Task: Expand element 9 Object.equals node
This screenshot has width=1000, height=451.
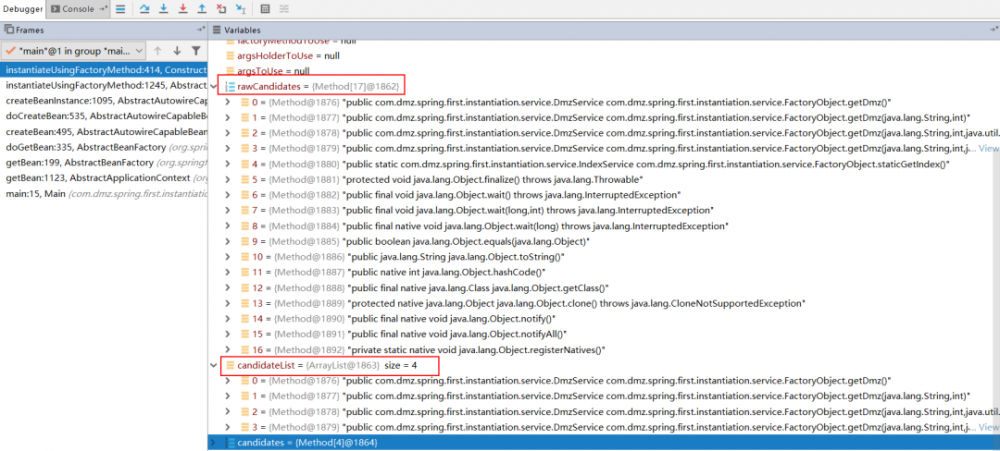Action: 229,241
